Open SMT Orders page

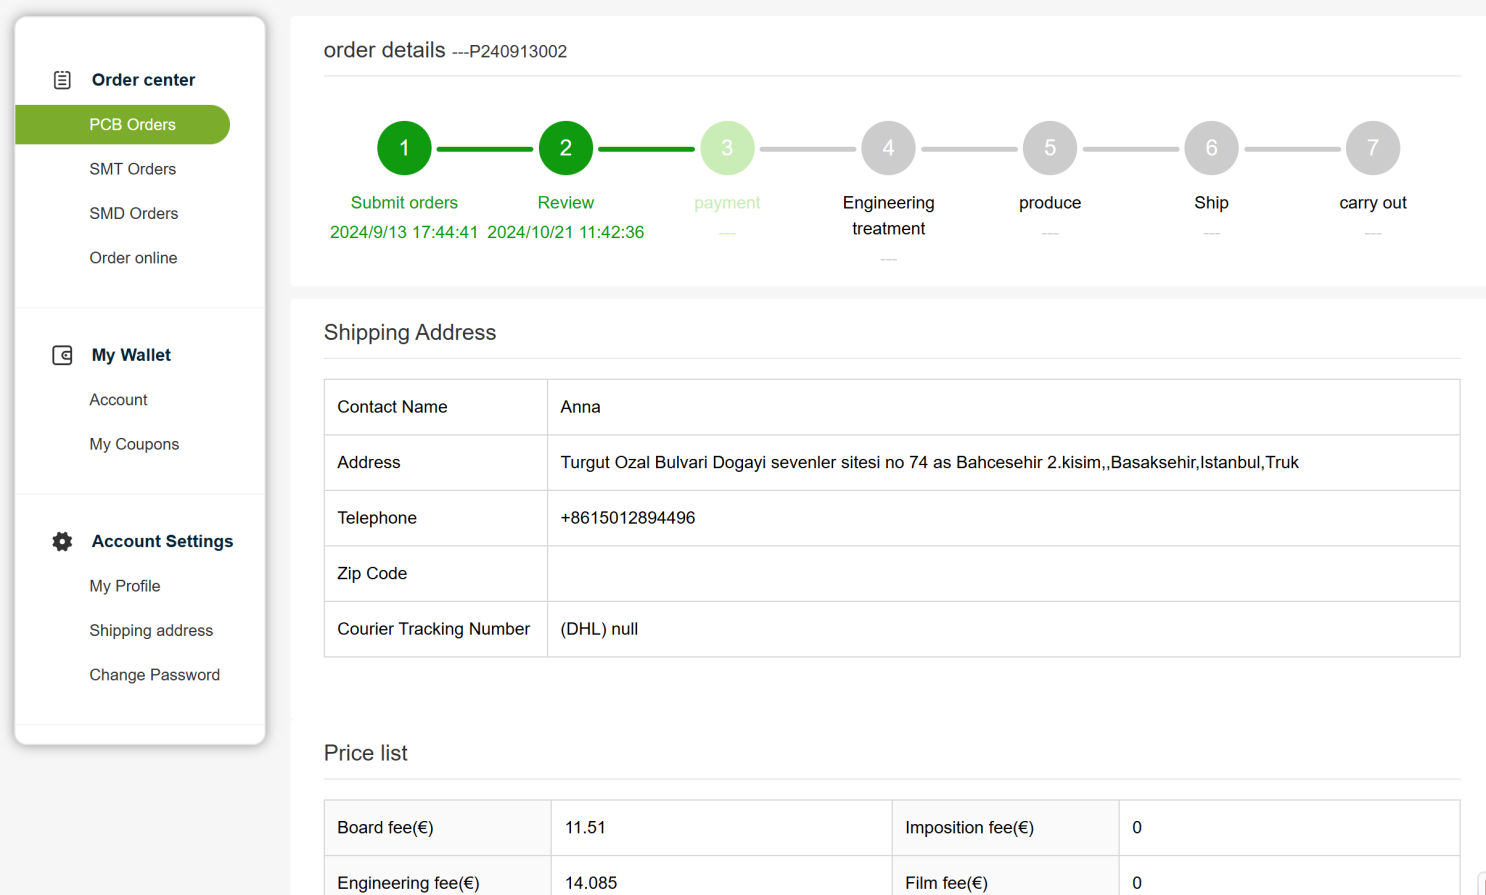click(x=132, y=169)
